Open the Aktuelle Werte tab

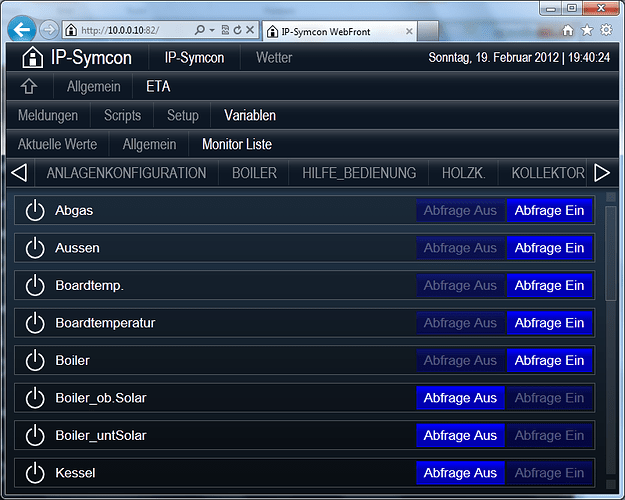coord(57,144)
